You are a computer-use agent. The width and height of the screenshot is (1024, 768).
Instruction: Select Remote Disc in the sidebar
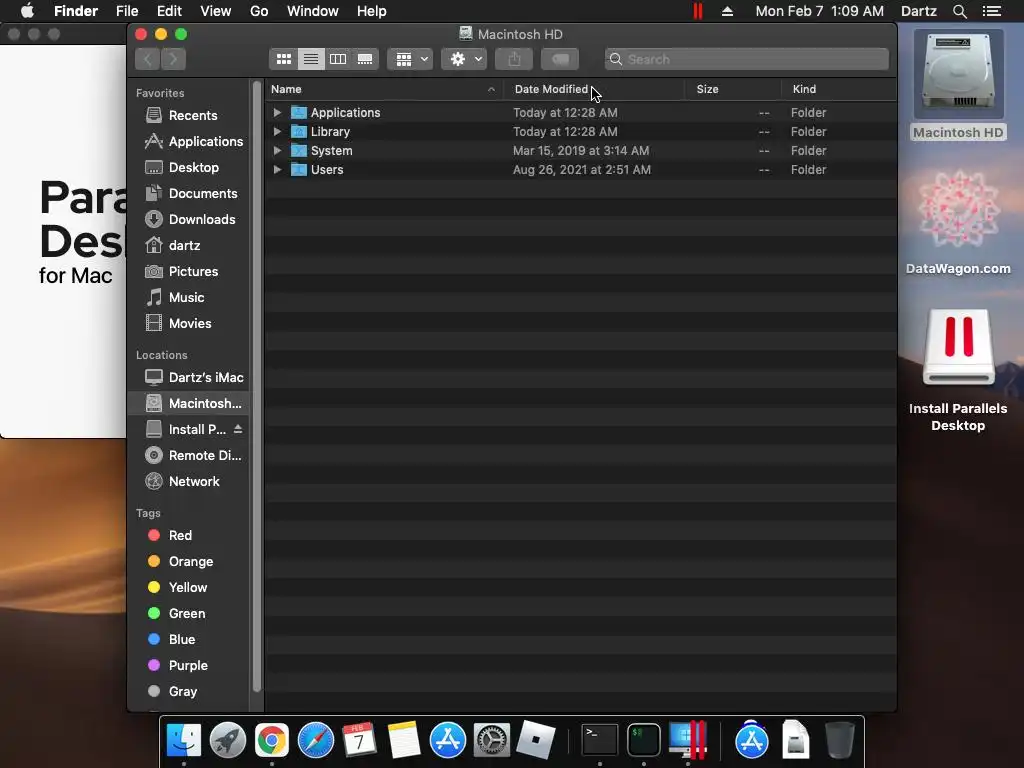pyautogui.click(x=189, y=455)
